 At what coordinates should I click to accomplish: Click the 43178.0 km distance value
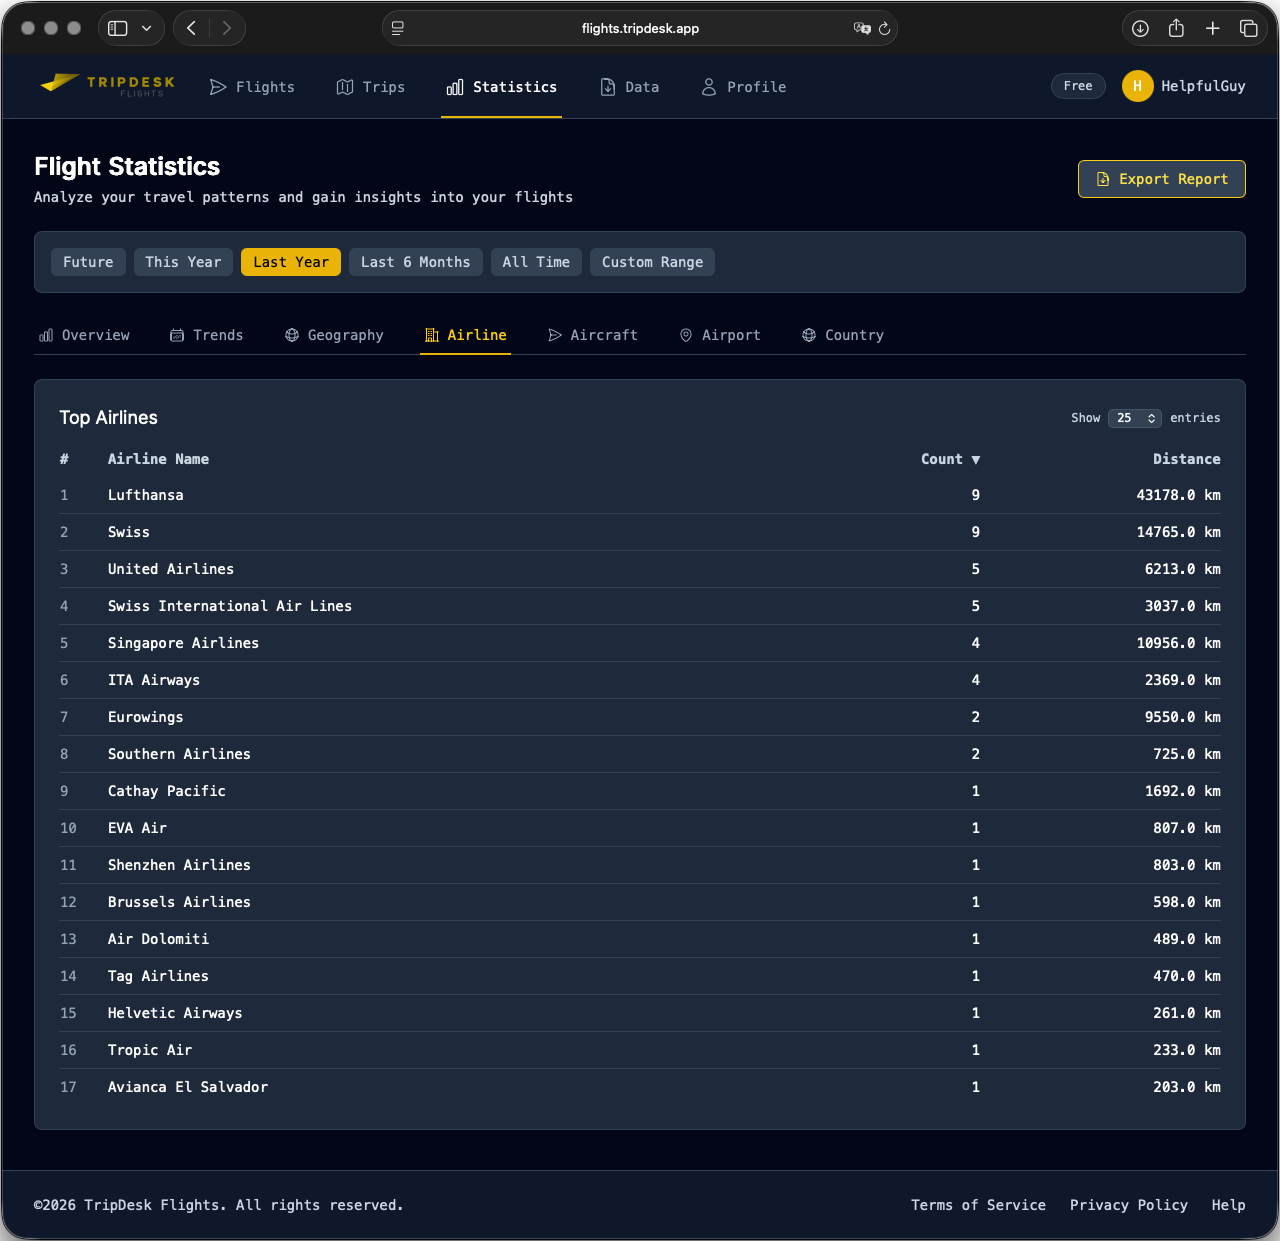coord(1178,495)
